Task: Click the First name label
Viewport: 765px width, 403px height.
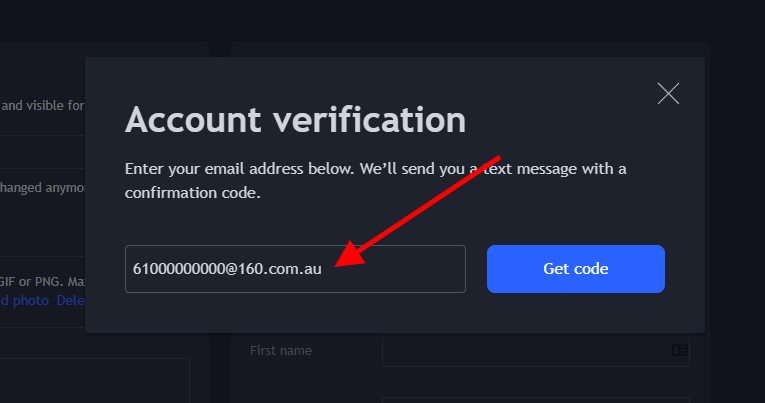Action: click(x=281, y=350)
